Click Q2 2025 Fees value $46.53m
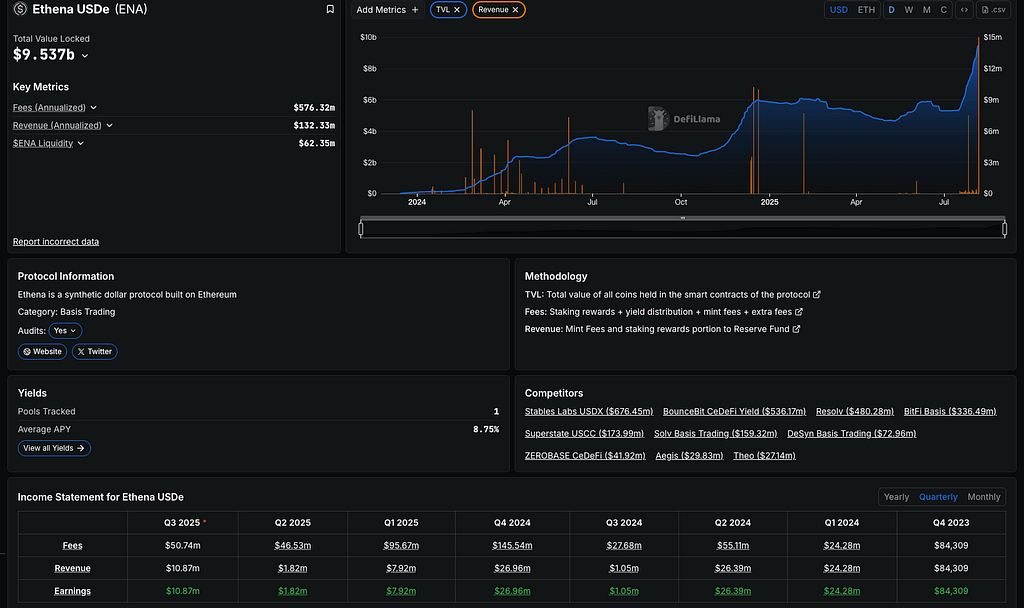The height and width of the screenshot is (608, 1024). tap(293, 545)
